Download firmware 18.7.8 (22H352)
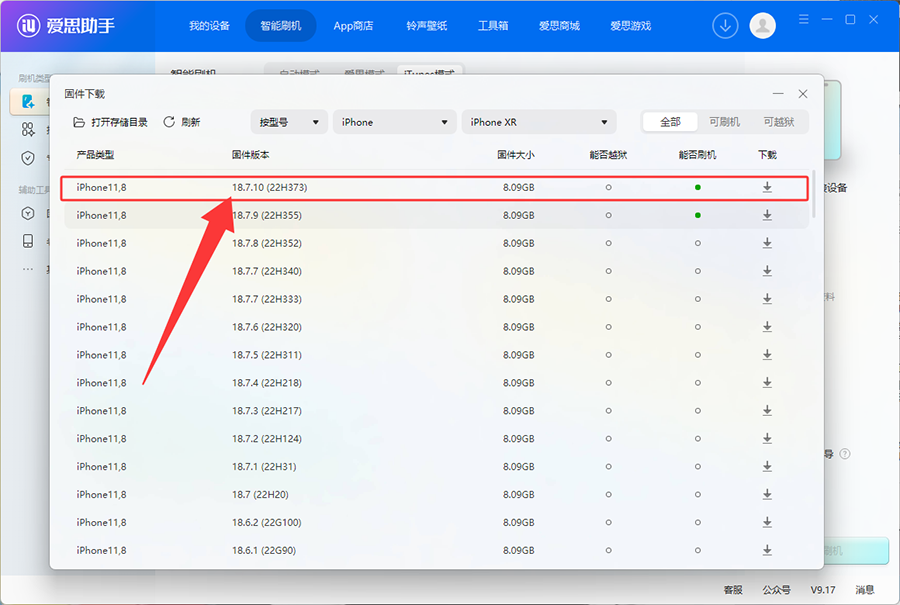The width and height of the screenshot is (900, 605). (x=767, y=243)
